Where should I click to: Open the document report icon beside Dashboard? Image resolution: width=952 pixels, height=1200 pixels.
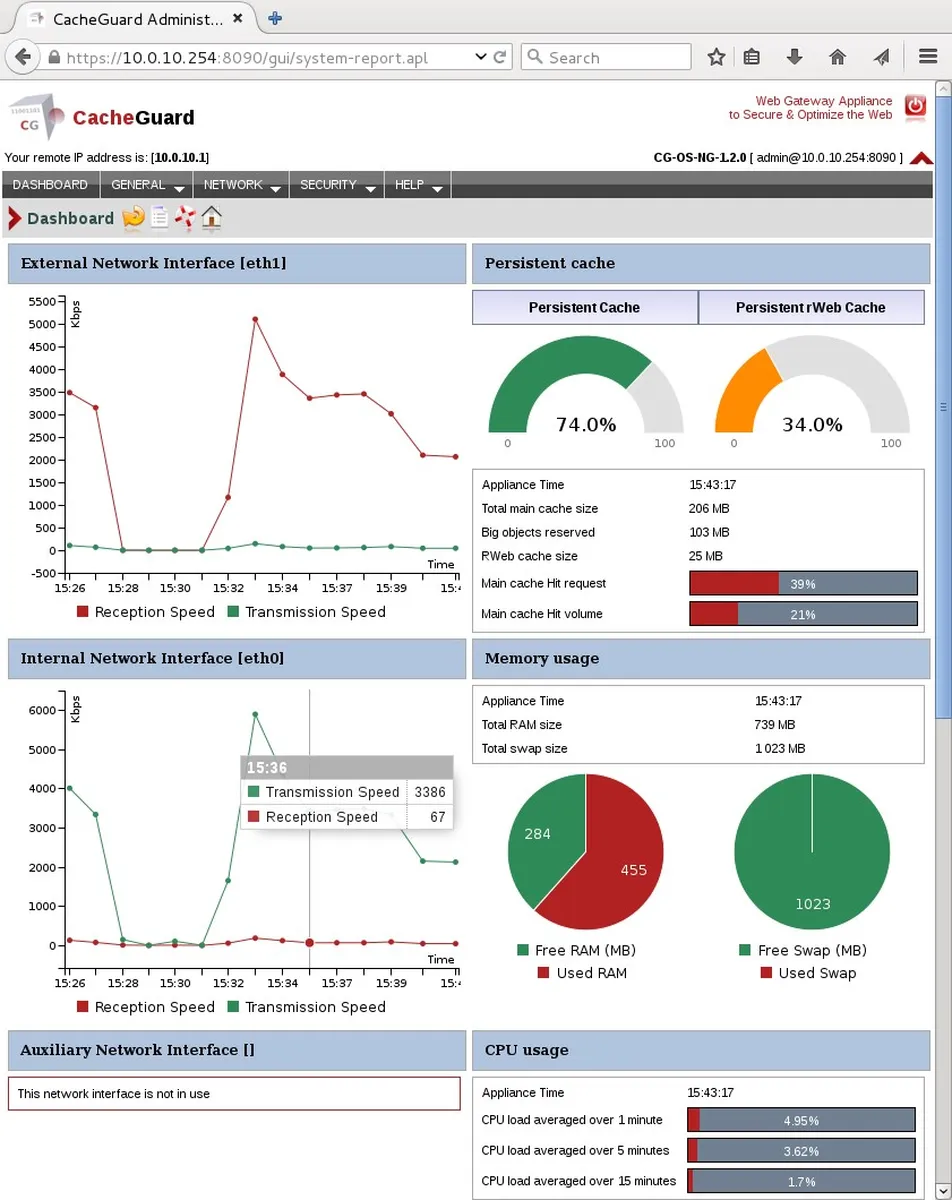coord(160,218)
